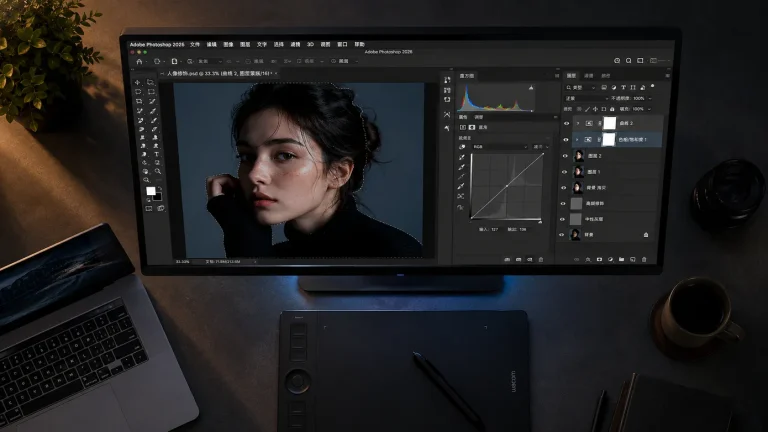This screenshot has width=768, height=432.
Task: Click the black background color swatch
Action: 158,197
